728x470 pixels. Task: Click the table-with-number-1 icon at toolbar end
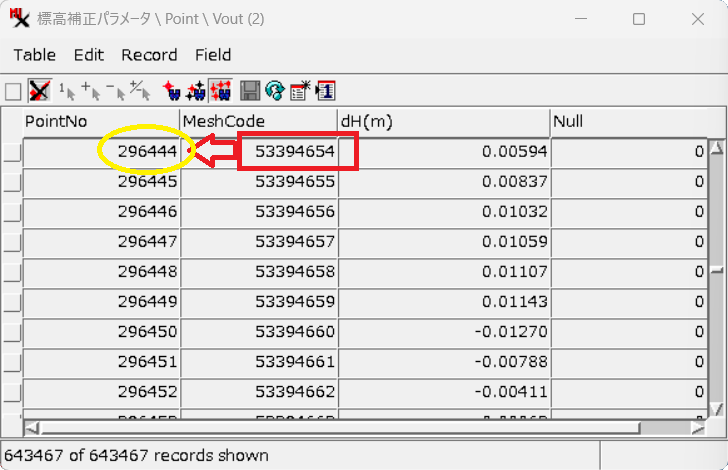(325, 91)
